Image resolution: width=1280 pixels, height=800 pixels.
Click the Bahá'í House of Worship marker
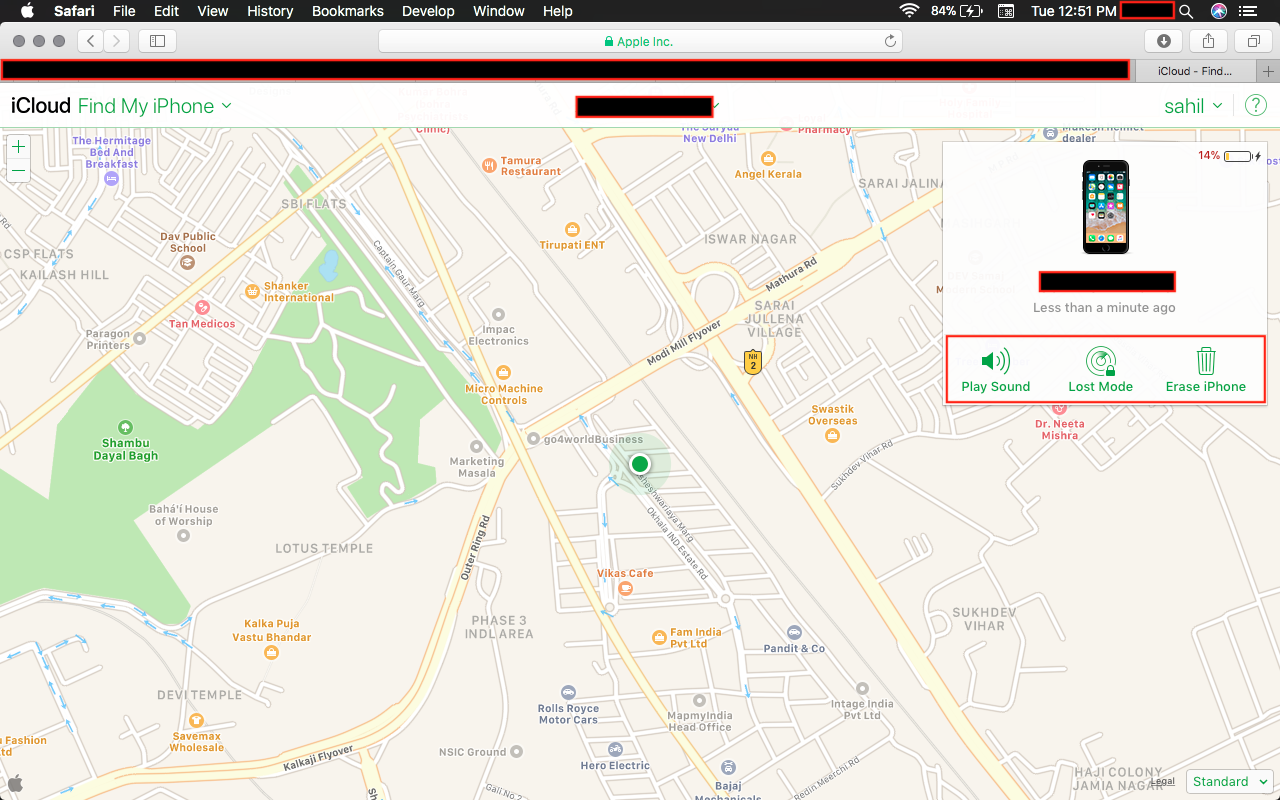[x=183, y=535]
